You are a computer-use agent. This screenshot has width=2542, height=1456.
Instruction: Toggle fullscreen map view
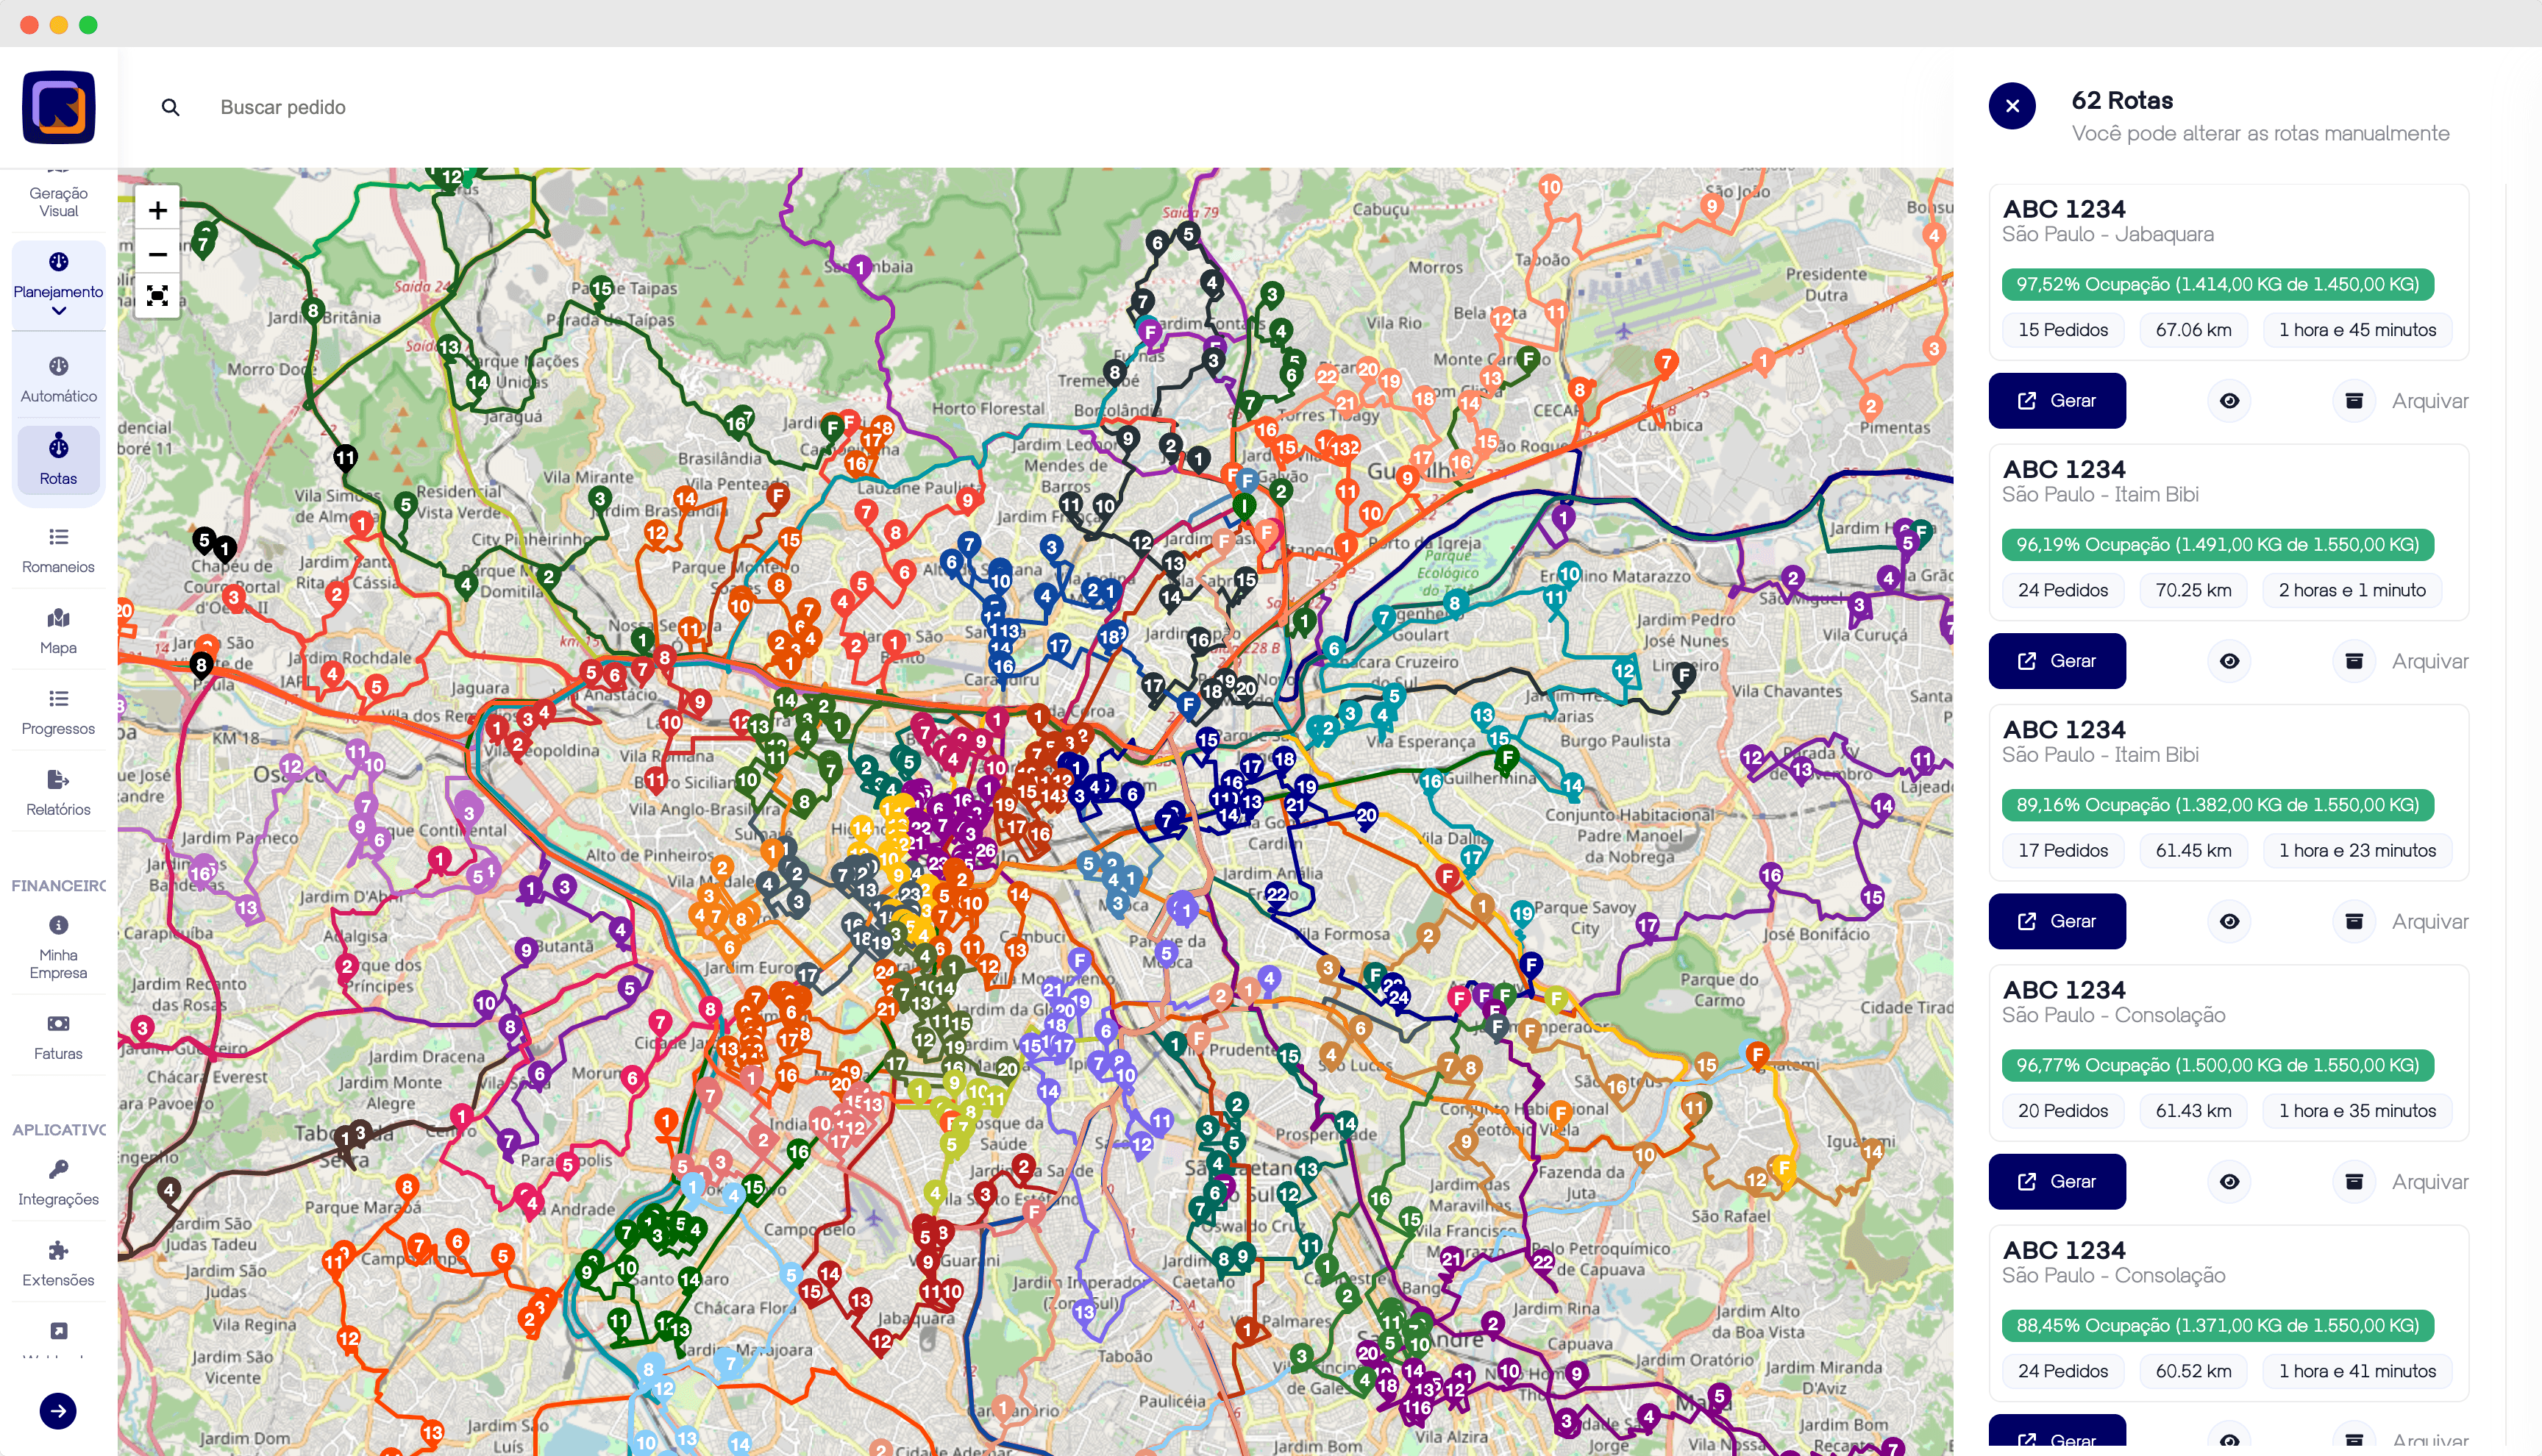157,296
